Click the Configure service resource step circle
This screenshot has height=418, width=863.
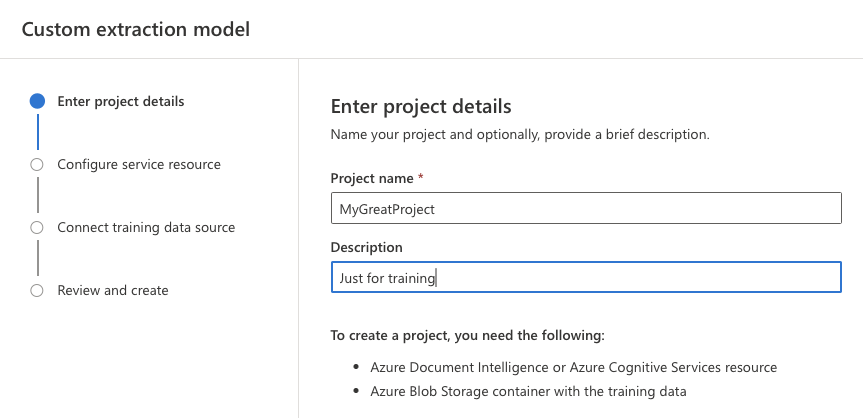click(x=37, y=164)
